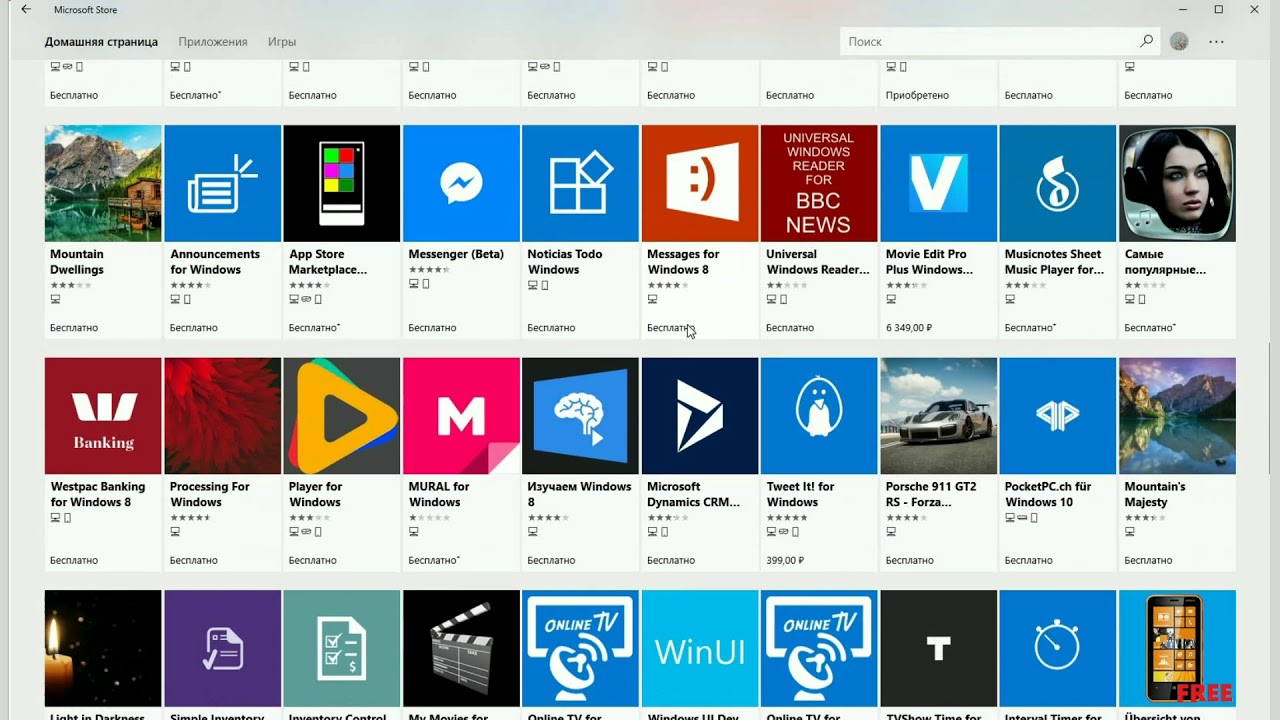Click the search magnifier icon
The image size is (1280, 720).
pos(1146,41)
